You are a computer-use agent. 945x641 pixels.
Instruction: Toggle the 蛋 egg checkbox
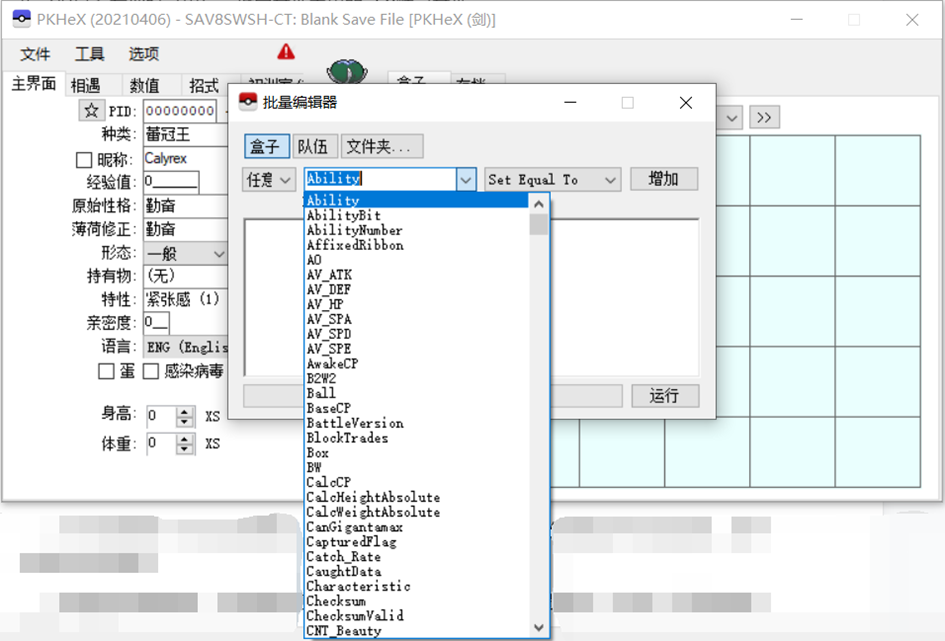pos(106,371)
